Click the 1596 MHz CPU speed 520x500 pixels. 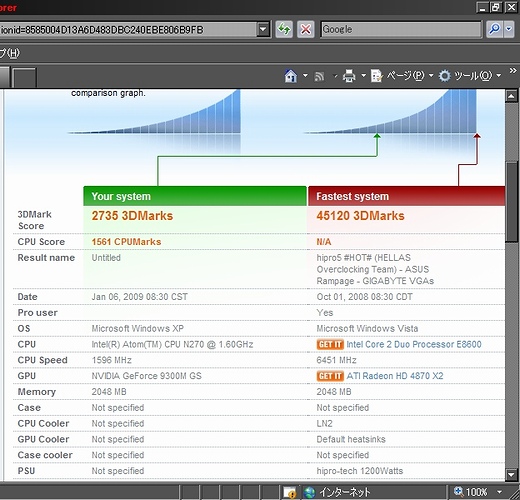click(112, 360)
